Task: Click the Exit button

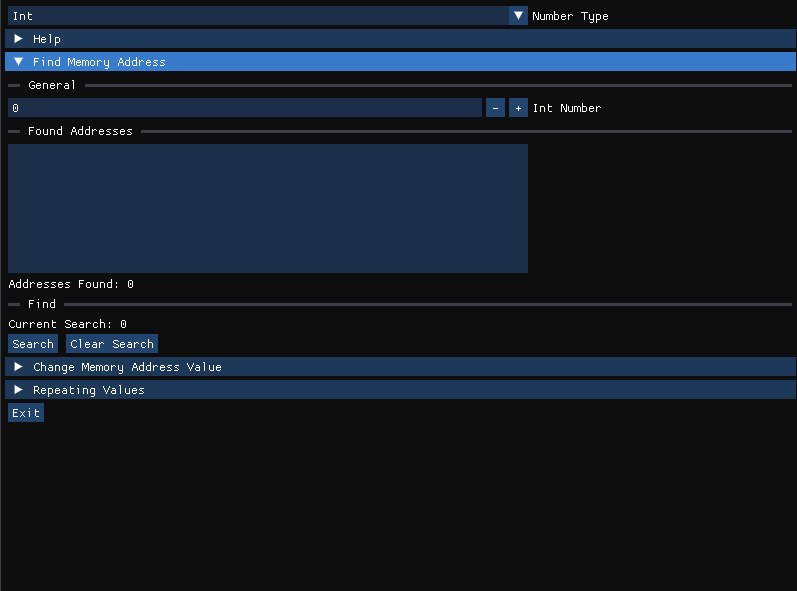Action: point(26,413)
